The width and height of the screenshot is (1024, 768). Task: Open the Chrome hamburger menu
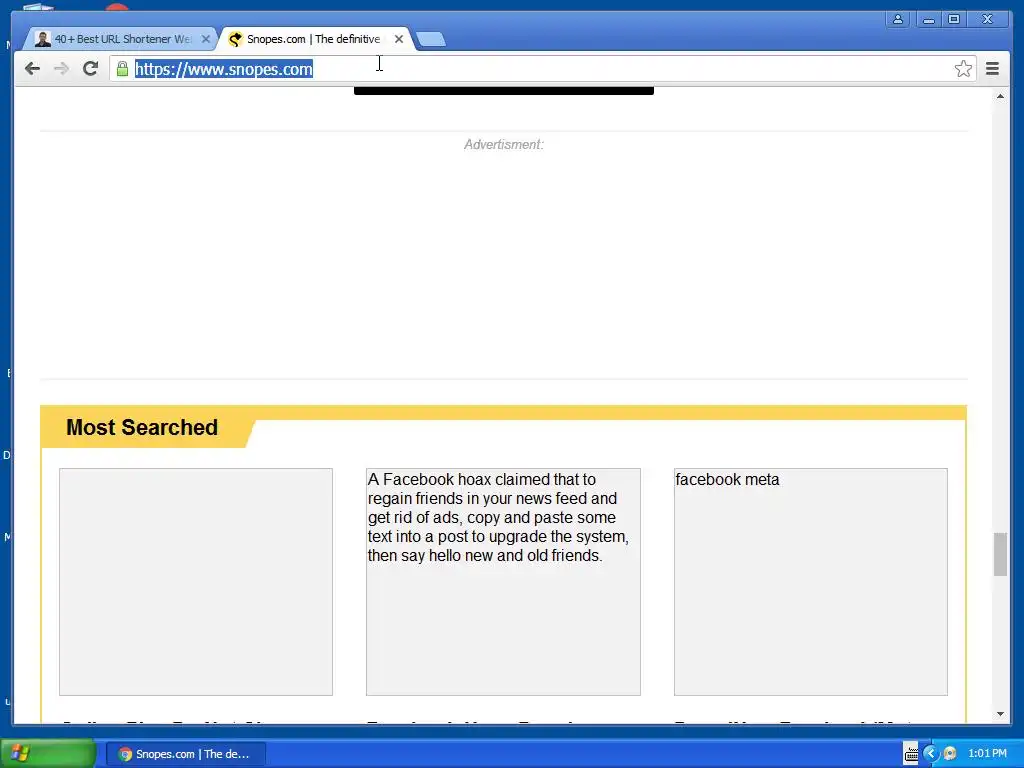point(992,69)
